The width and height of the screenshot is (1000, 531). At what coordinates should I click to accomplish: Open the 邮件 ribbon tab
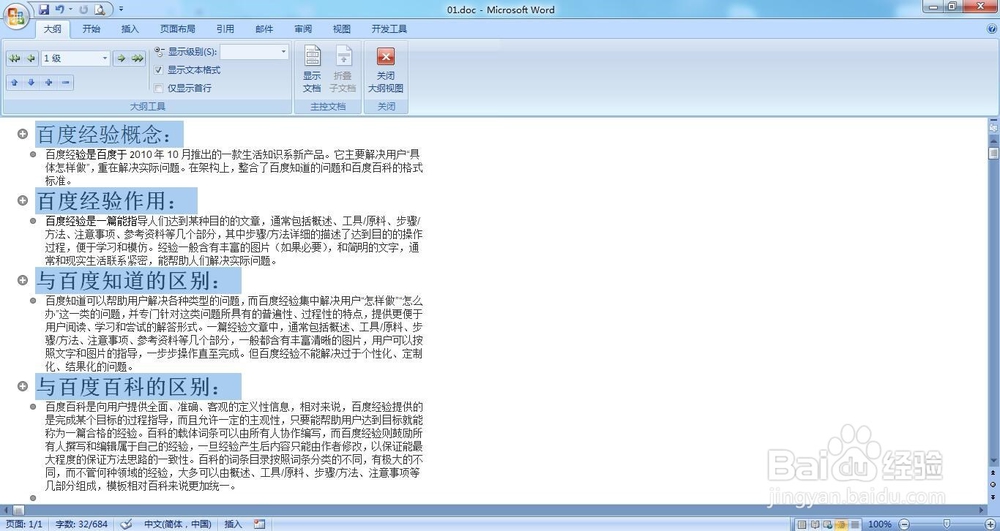coord(264,29)
